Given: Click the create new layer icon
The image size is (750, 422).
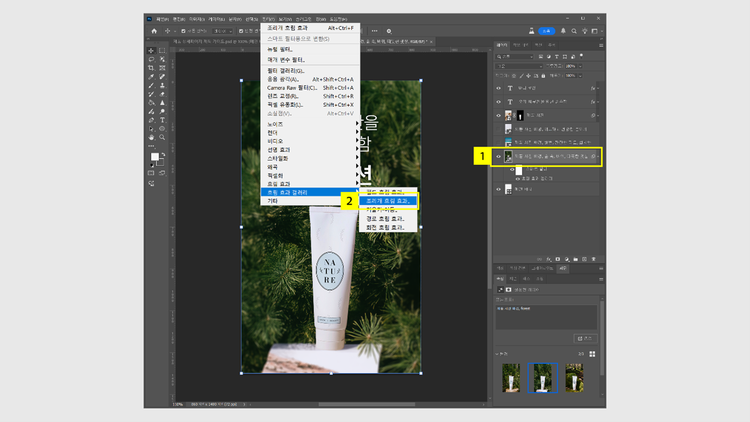Looking at the screenshot, I should point(585,259).
